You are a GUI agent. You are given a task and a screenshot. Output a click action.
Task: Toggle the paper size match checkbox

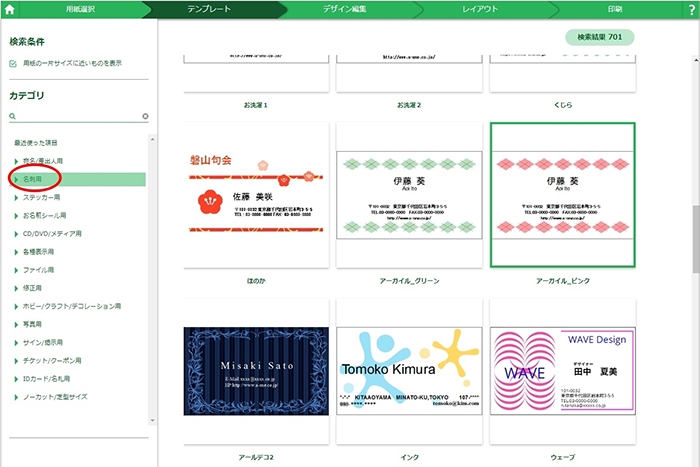pos(13,63)
